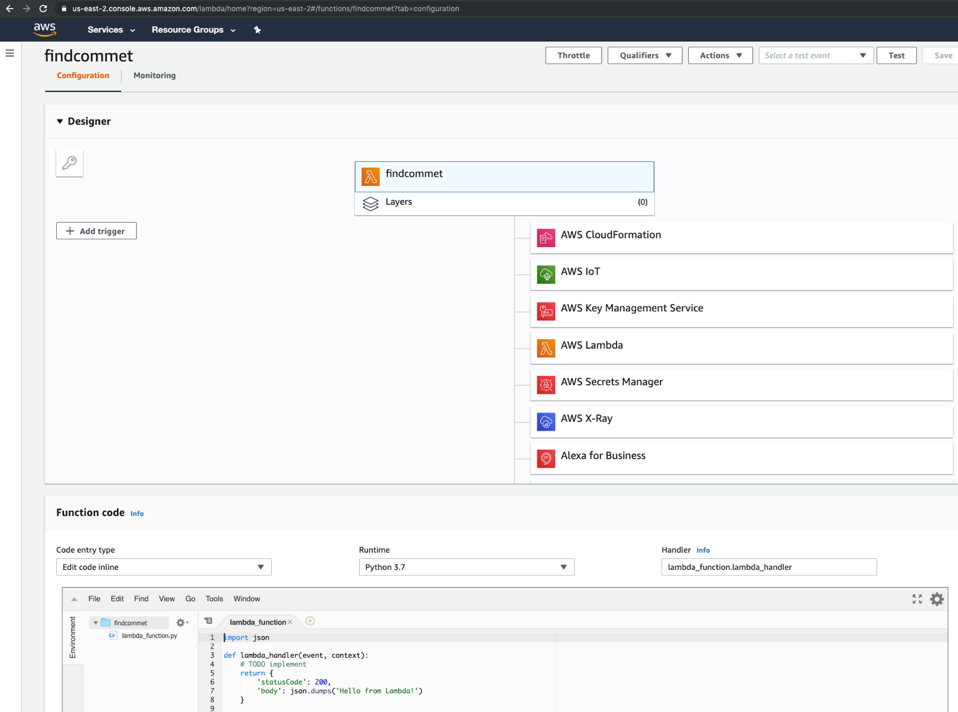Click the AWS X-Ray icon
This screenshot has width=958, height=712.
coord(546,421)
